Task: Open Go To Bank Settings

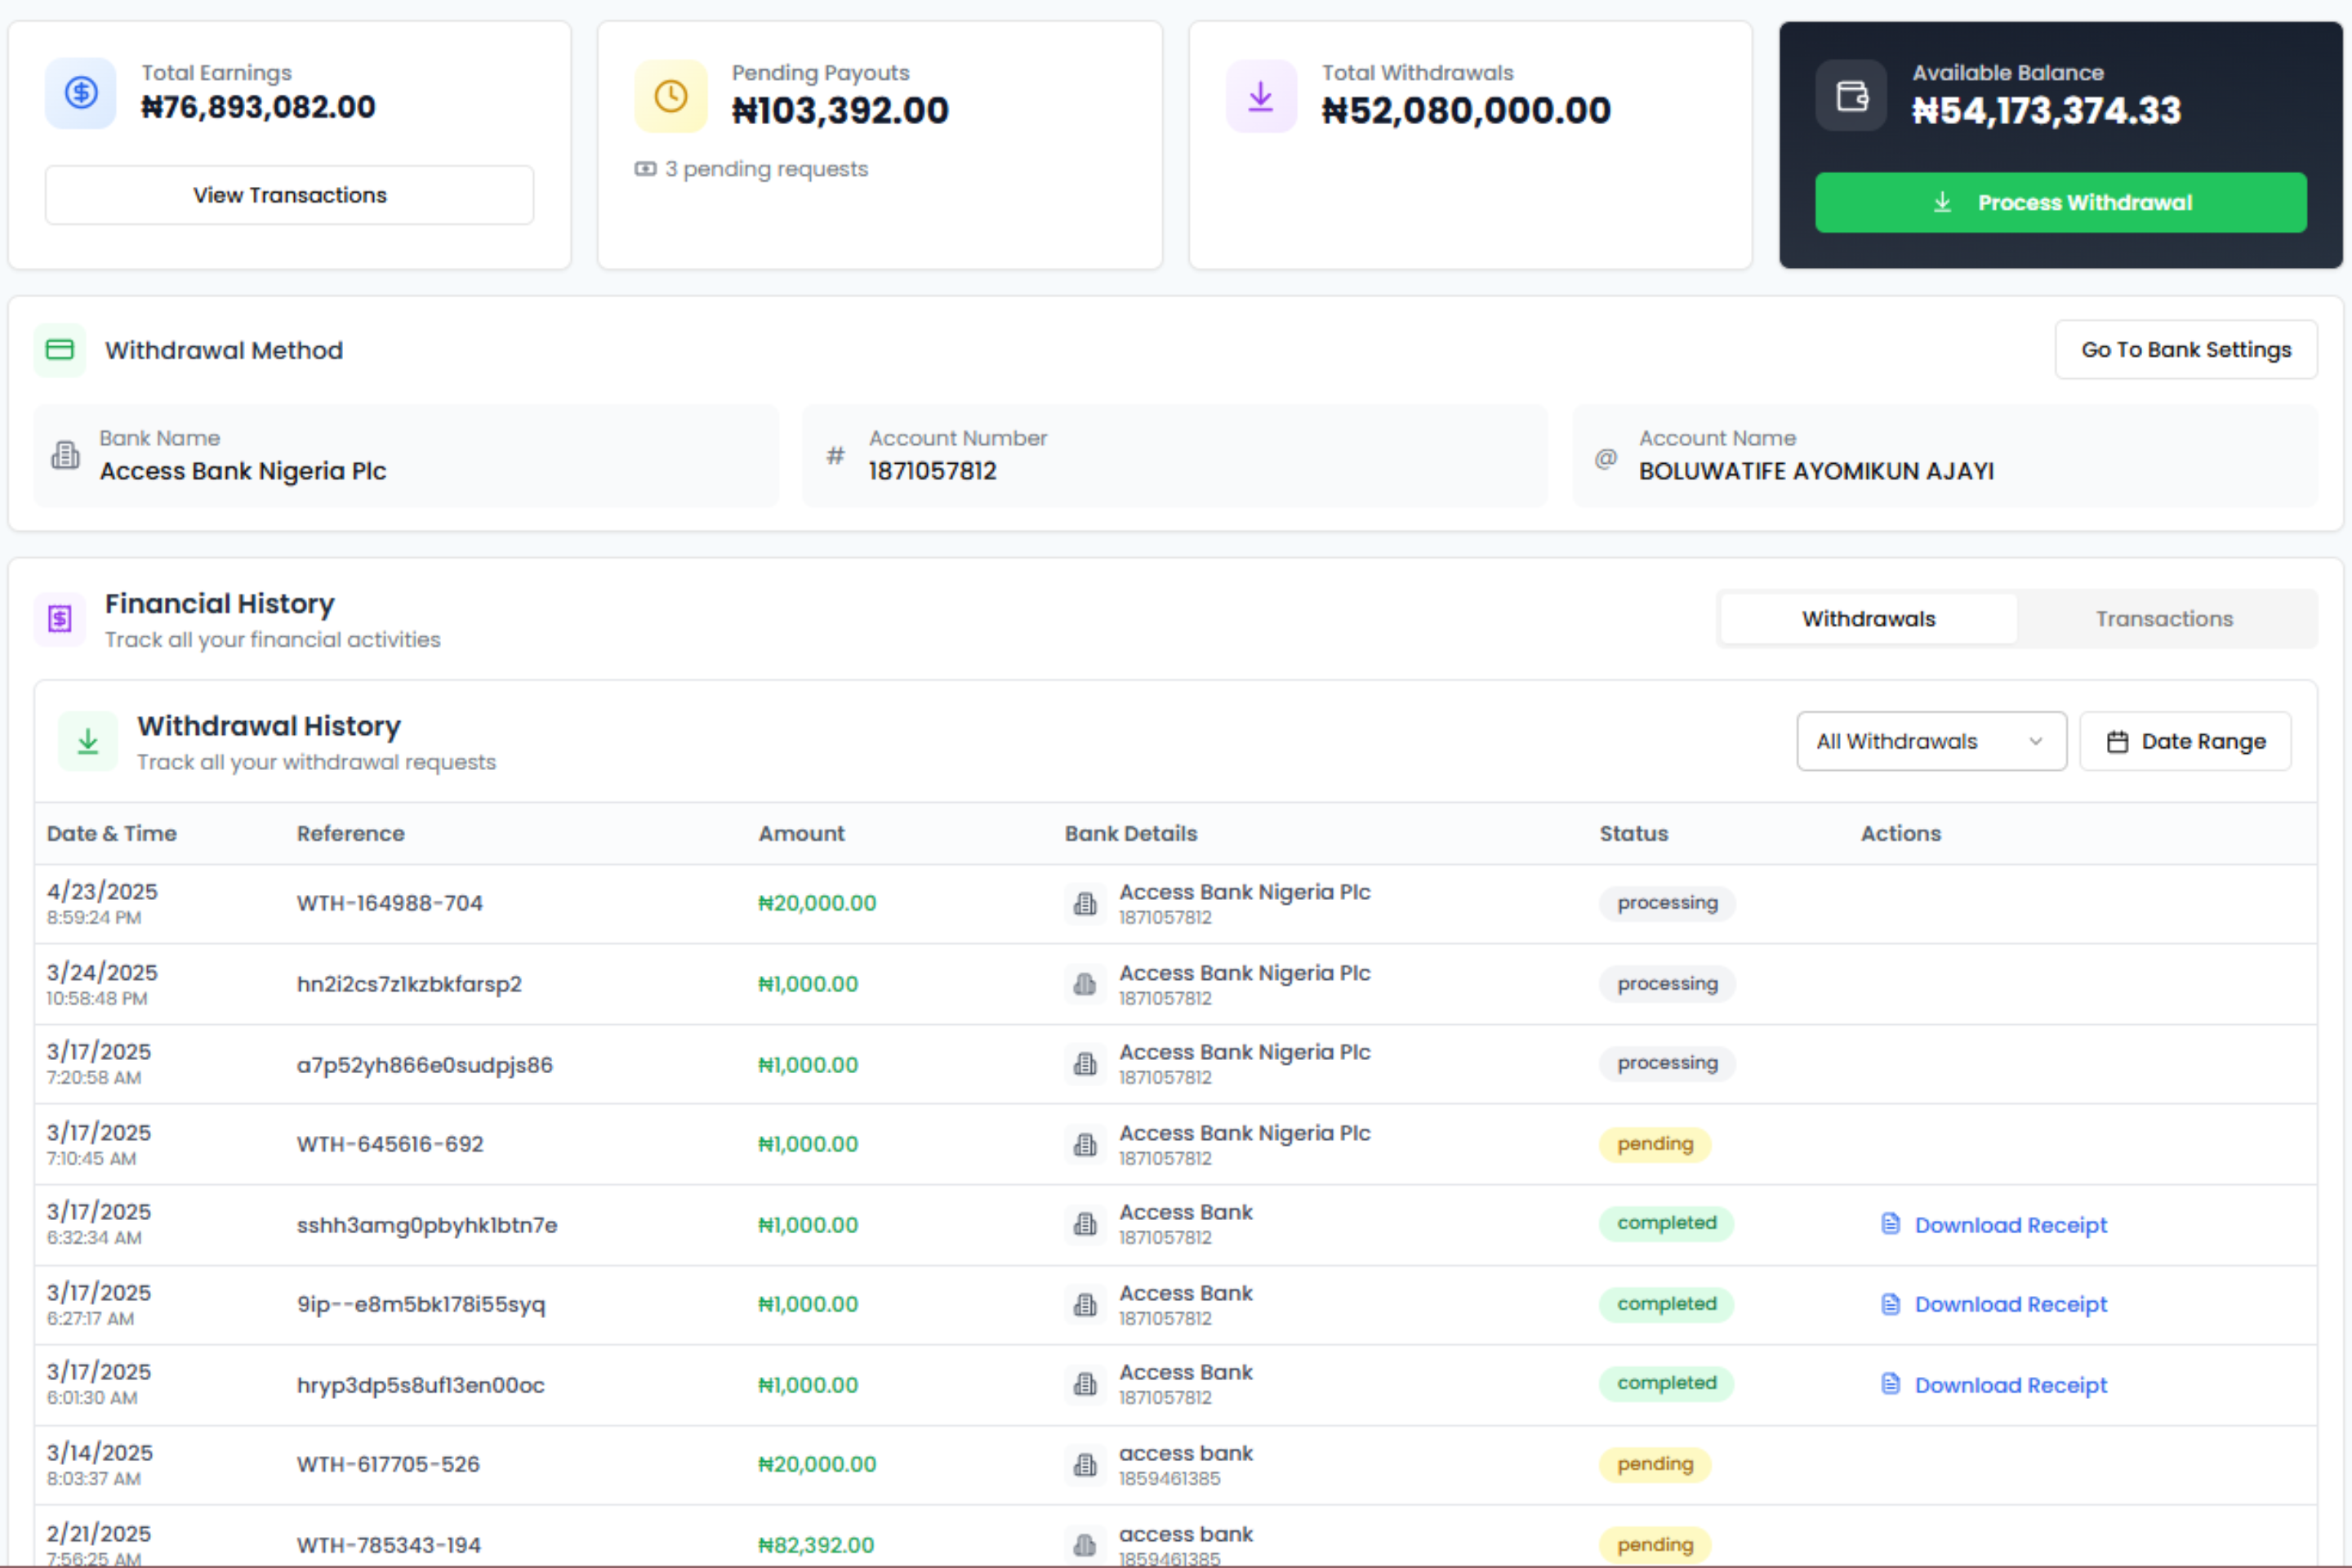Action: [2185, 350]
